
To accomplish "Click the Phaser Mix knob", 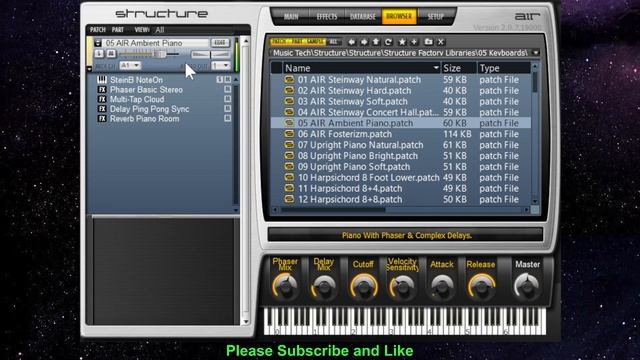I will (x=285, y=286).
